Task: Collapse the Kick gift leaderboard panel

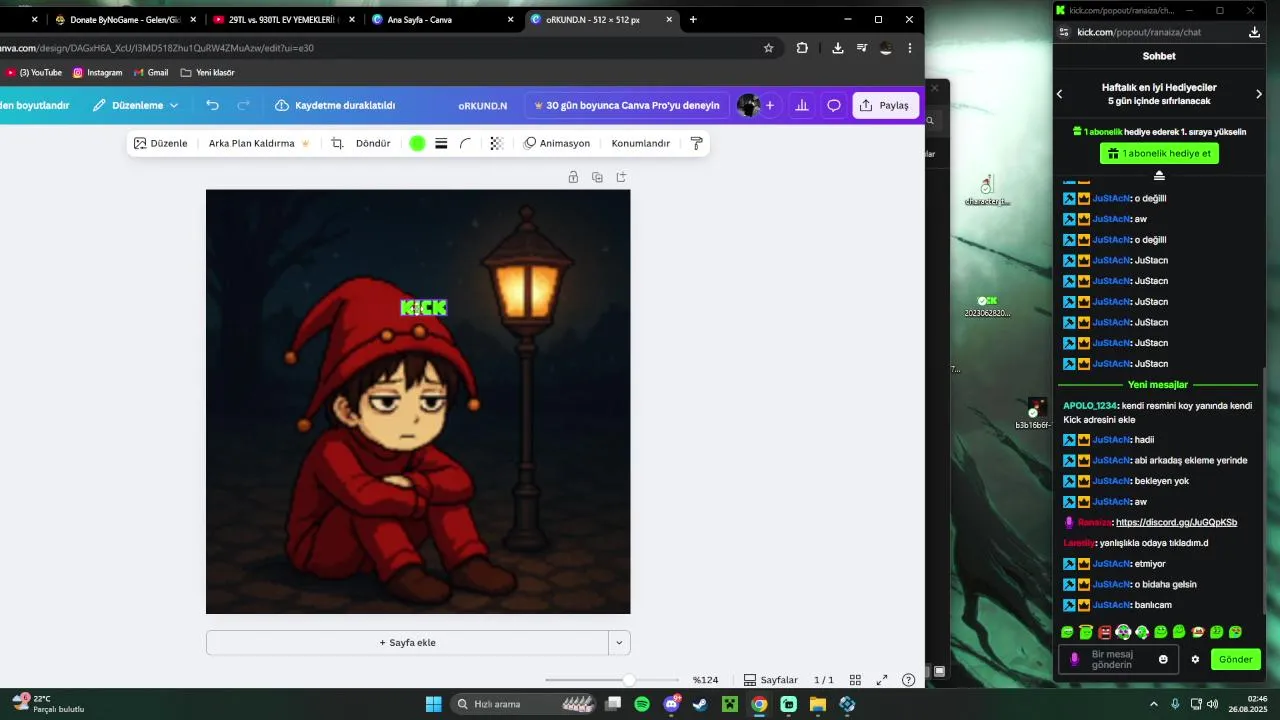Action: 1159,175
